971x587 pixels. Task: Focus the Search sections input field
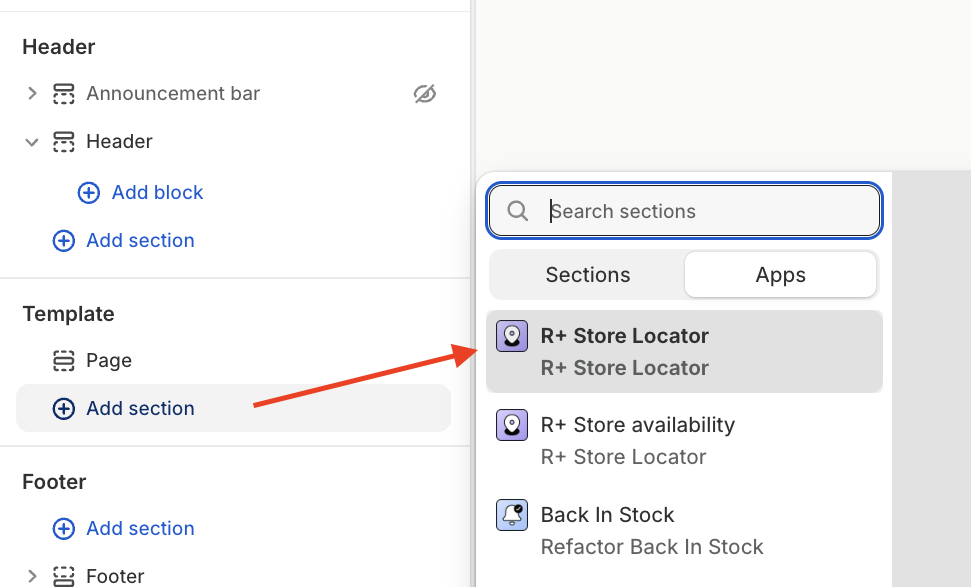[684, 211]
